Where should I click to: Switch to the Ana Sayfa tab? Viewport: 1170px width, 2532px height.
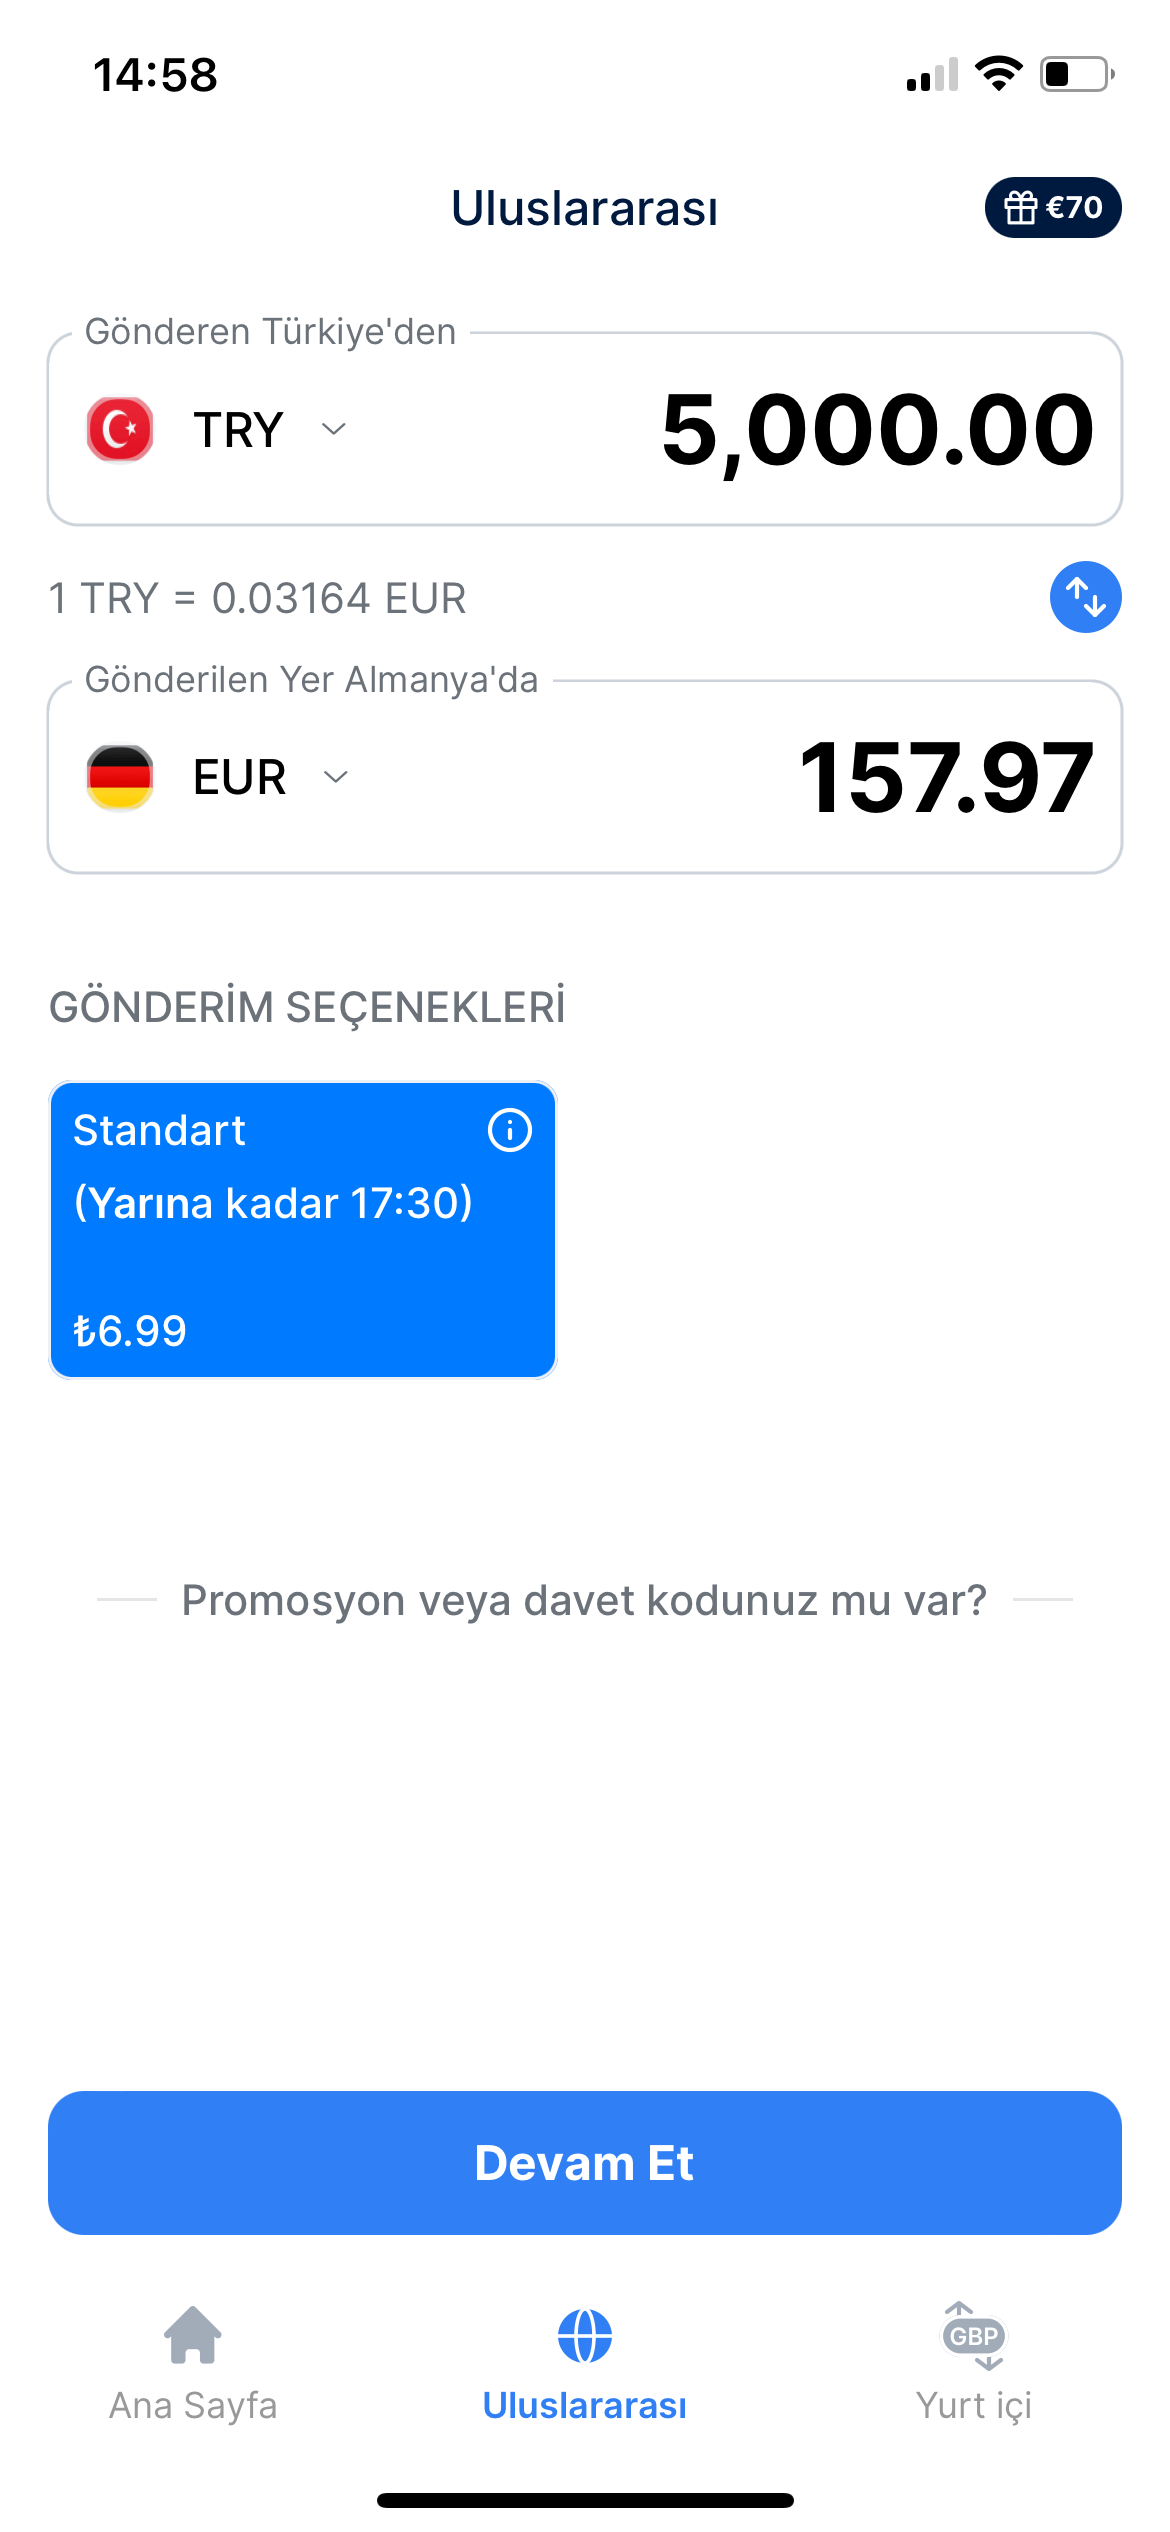(x=193, y=2404)
